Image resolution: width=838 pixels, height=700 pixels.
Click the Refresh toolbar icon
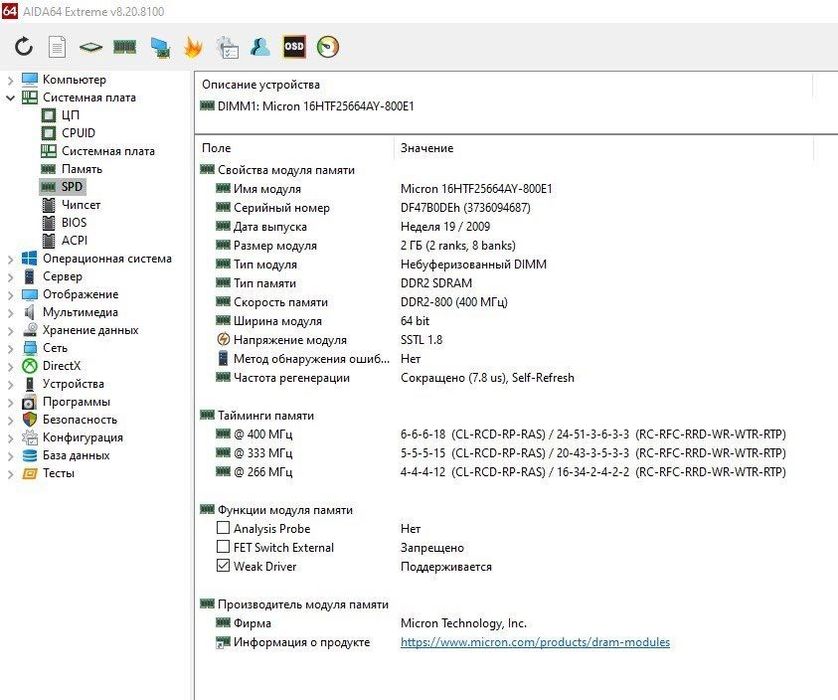[24, 47]
